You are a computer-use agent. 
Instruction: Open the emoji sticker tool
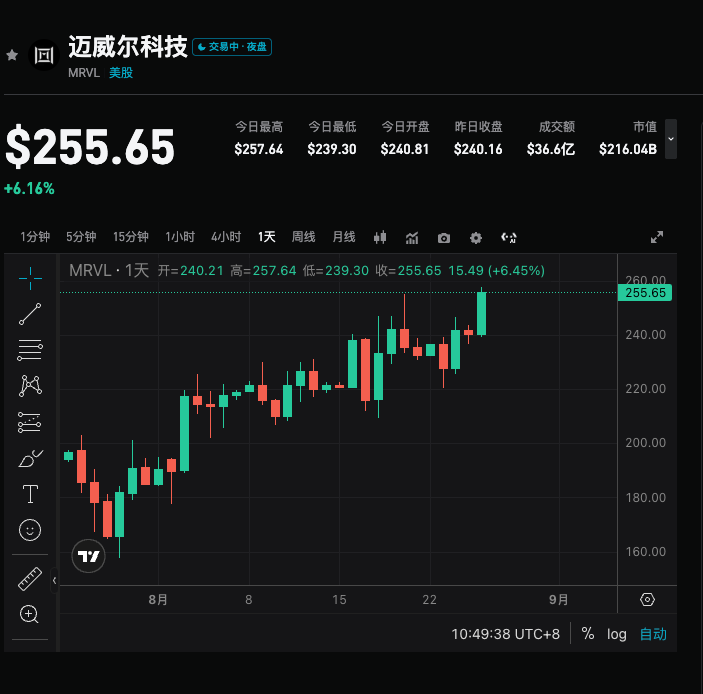pos(30,530)
